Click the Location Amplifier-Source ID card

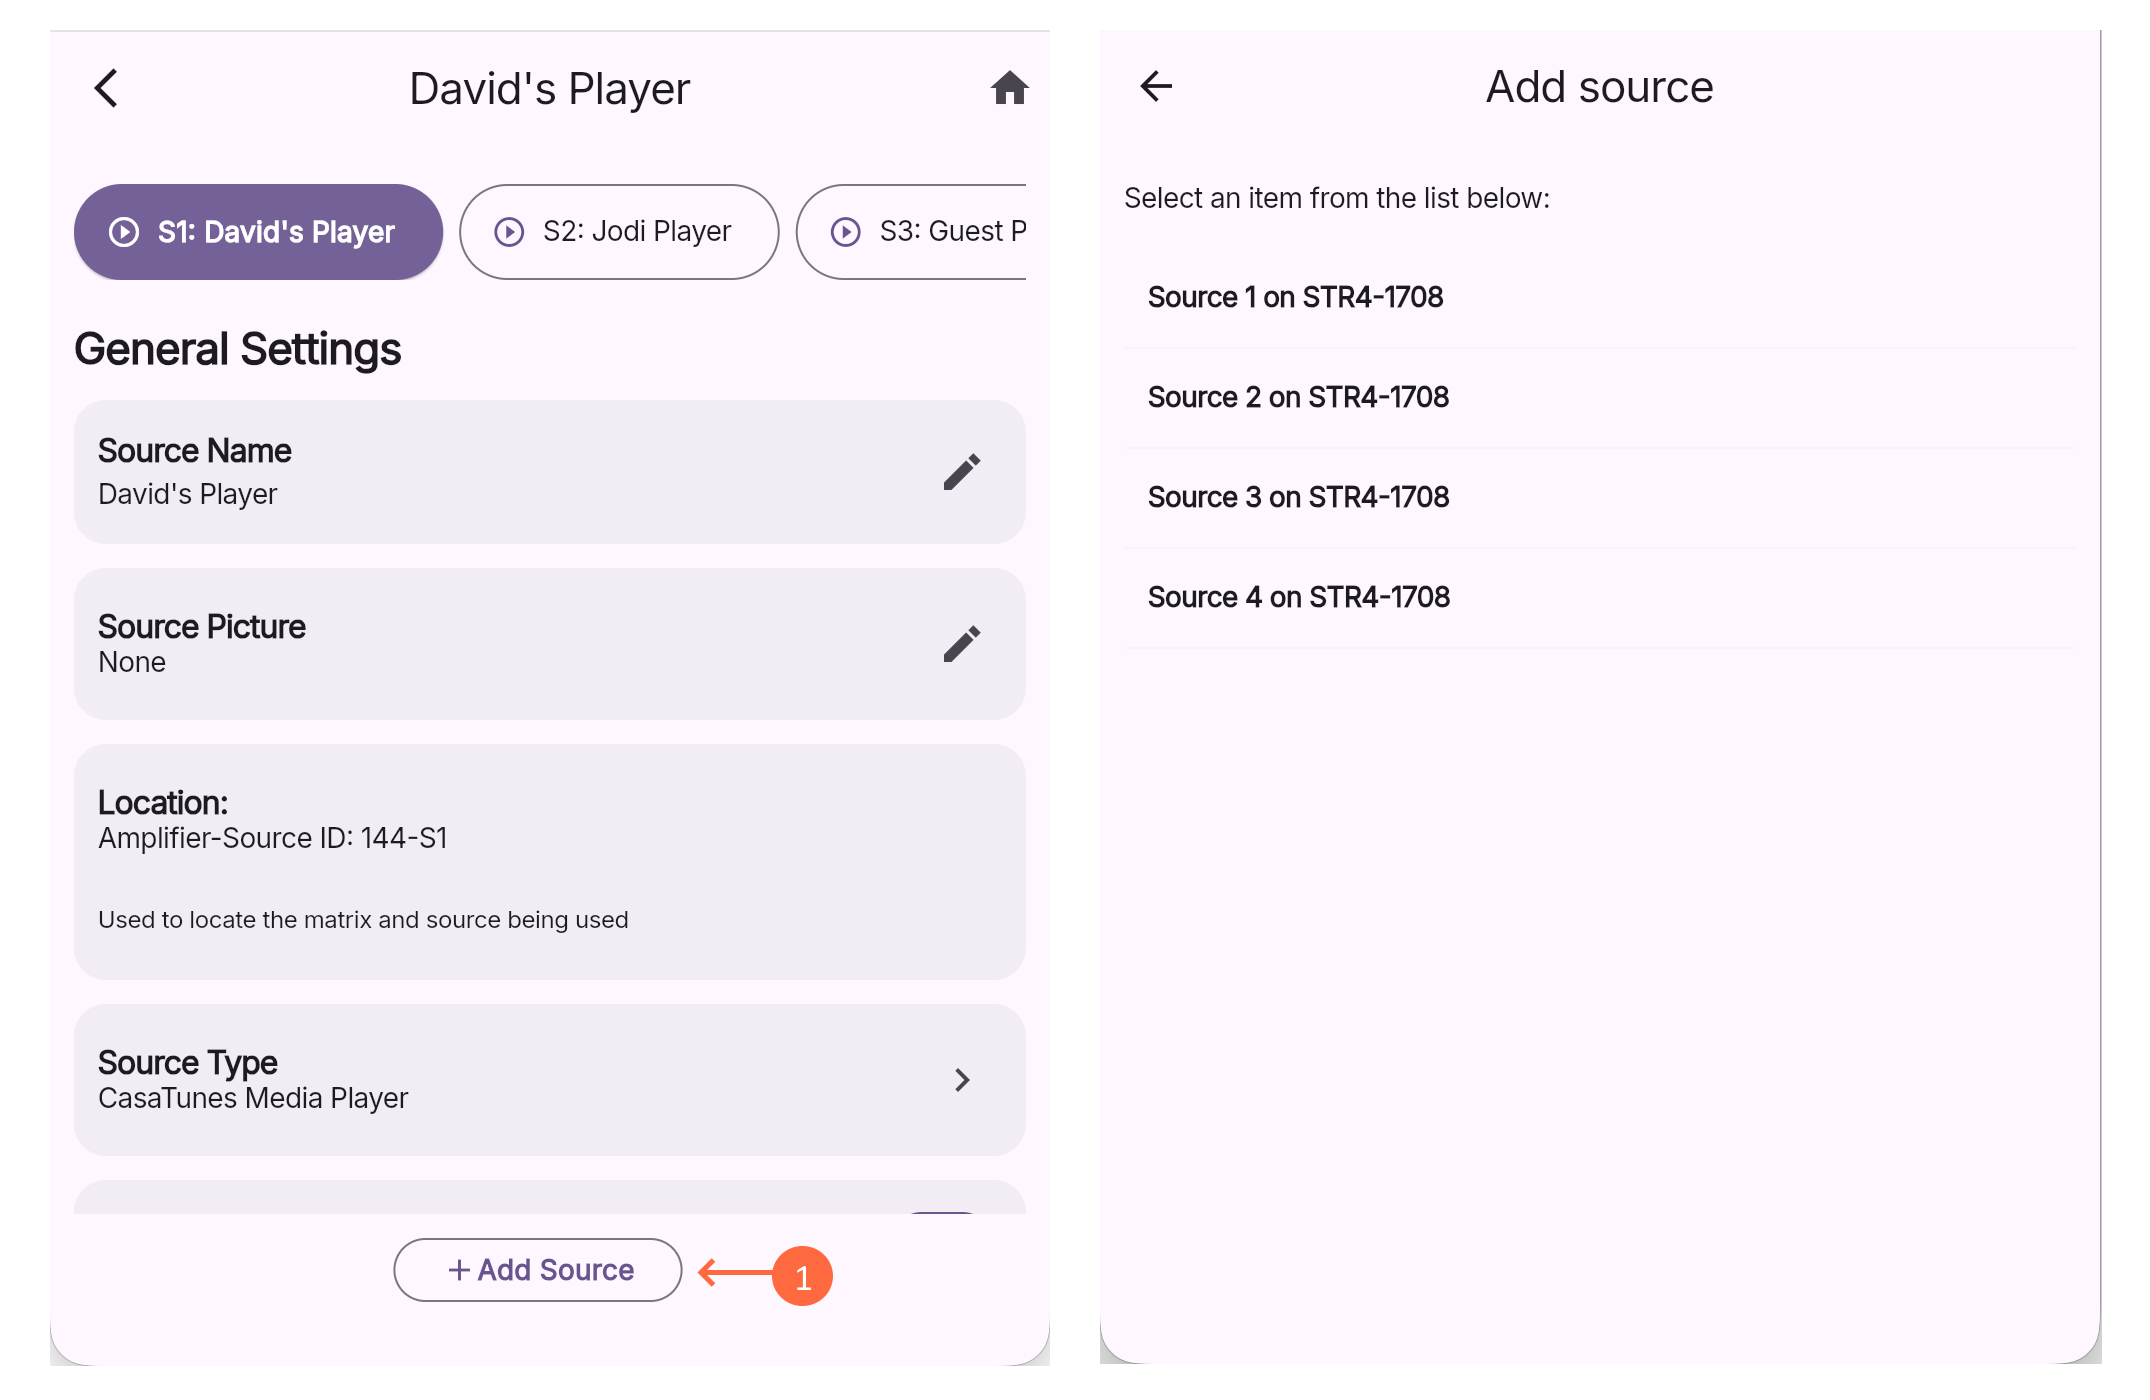click(550, 862)
